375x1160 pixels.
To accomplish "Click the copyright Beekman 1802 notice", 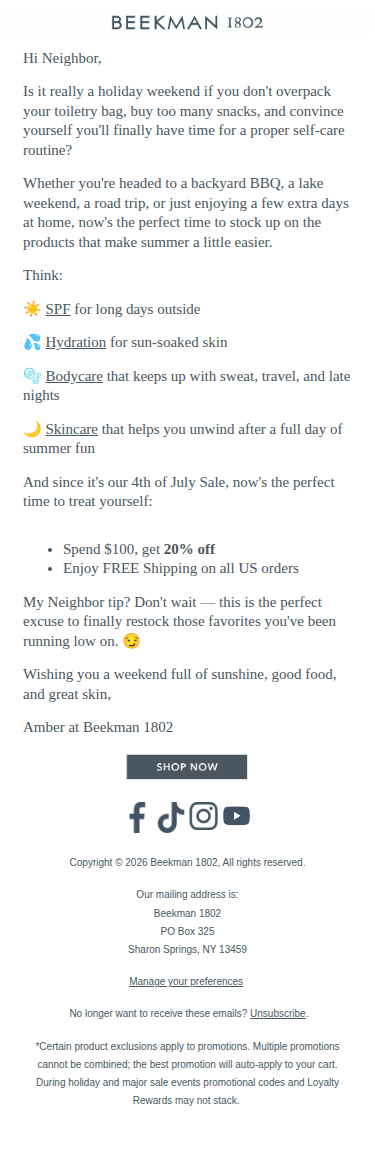I will (187, 863).
